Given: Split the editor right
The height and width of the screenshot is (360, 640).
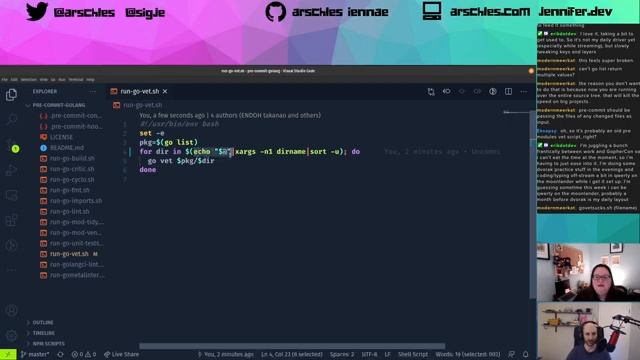Looking at the screenshot, I should click(508, 91).
